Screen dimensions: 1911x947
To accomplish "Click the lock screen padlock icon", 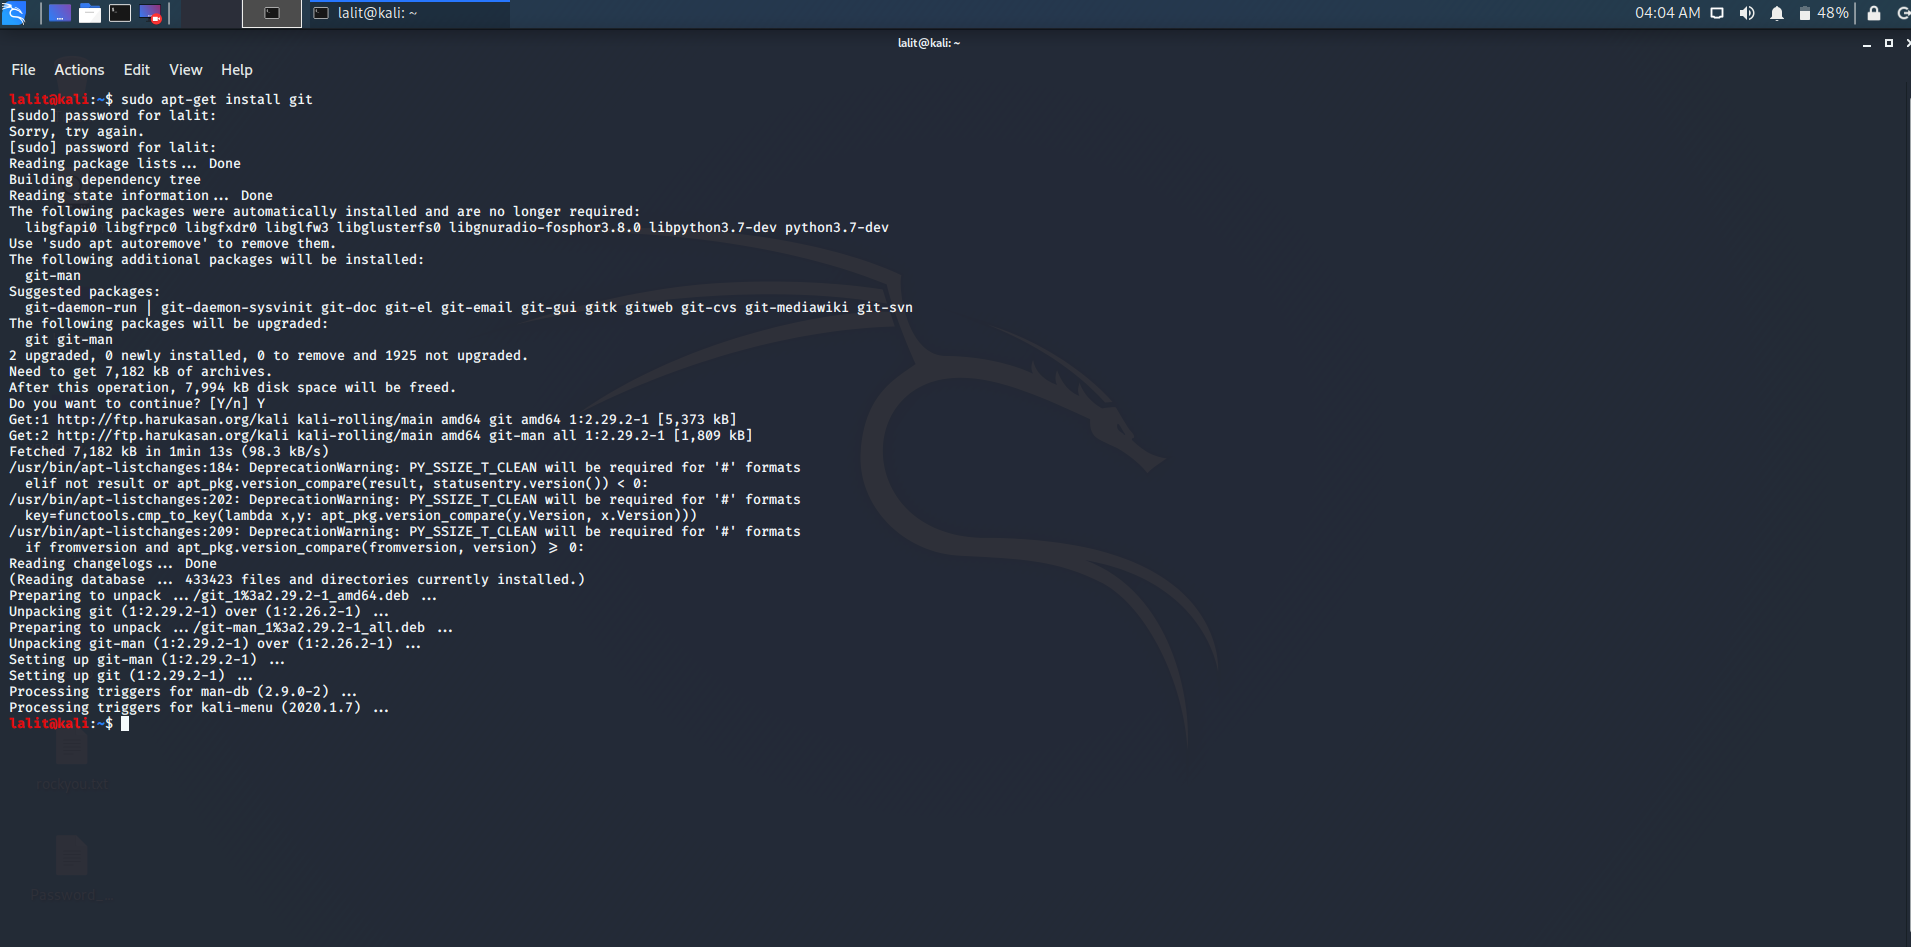I will [x=1874, y=13].
